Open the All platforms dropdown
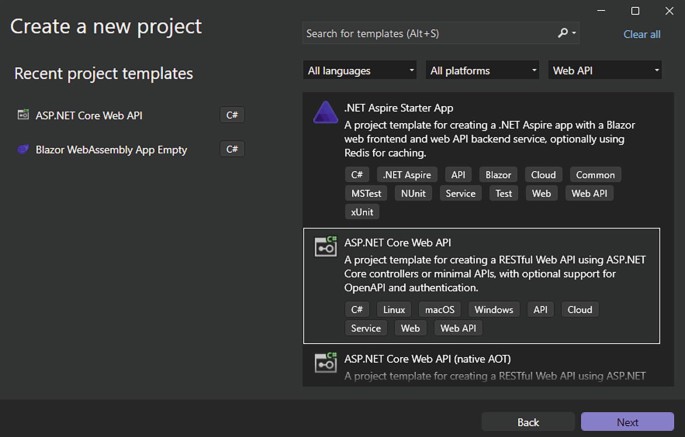Image resolution: width=685 pixels, height=437 pixels. (x=482, y=70)
